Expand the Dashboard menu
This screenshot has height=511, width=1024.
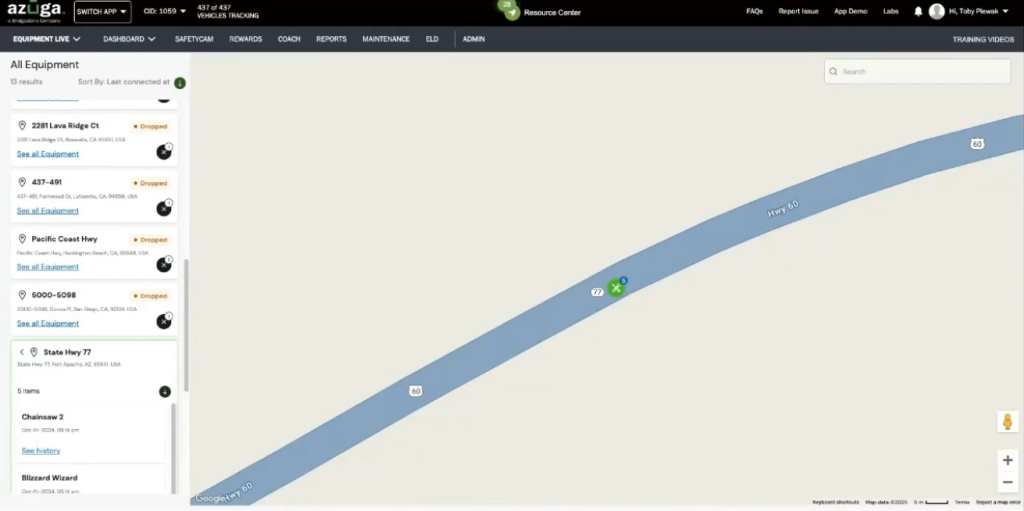coord(129,39)
